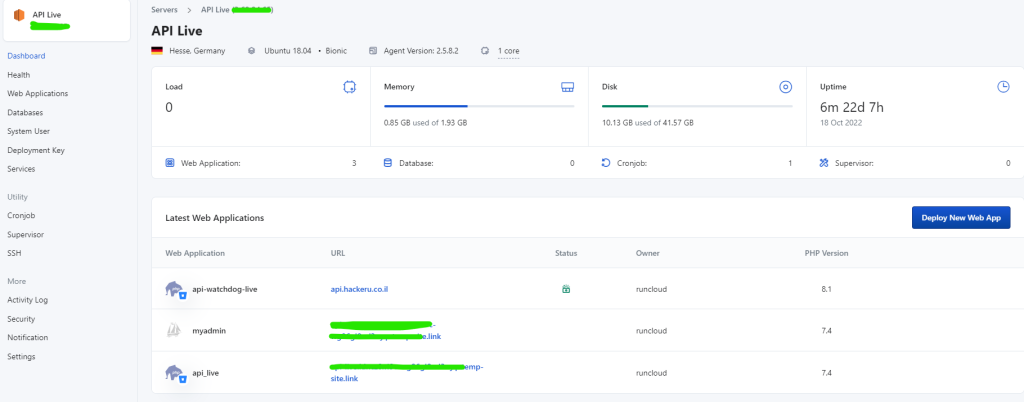Viewport: 1024px width, 402px height.
Task: Click the Uptime clock icon
Action: (x=1003, y=87)
